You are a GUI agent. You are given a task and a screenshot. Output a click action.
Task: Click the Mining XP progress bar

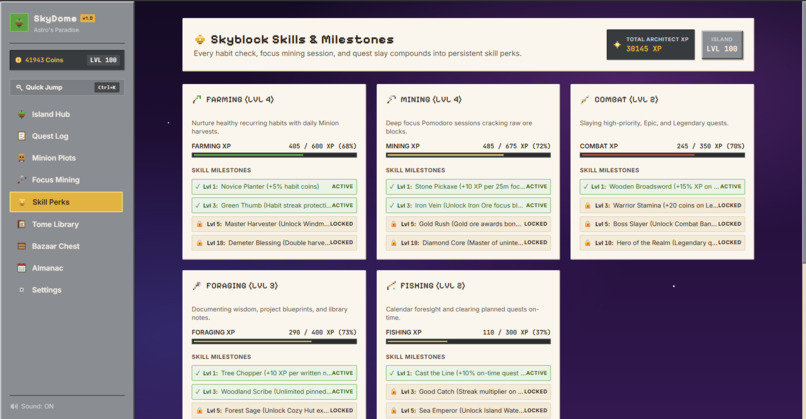coord(468,155)
